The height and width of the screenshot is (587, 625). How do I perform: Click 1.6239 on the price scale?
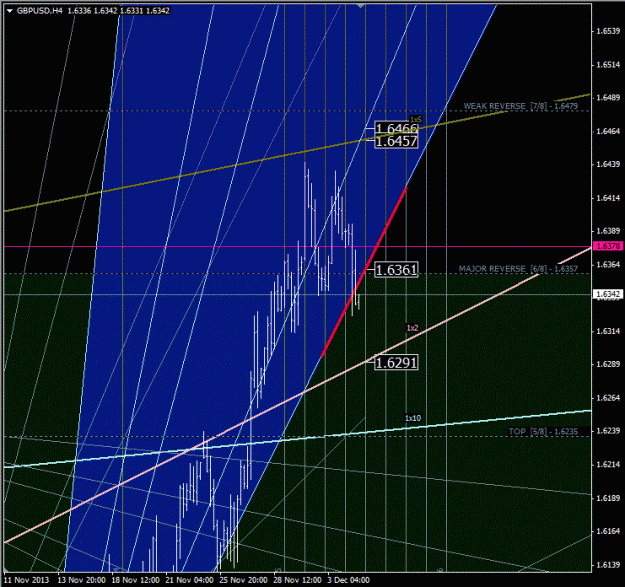(608, 431)
